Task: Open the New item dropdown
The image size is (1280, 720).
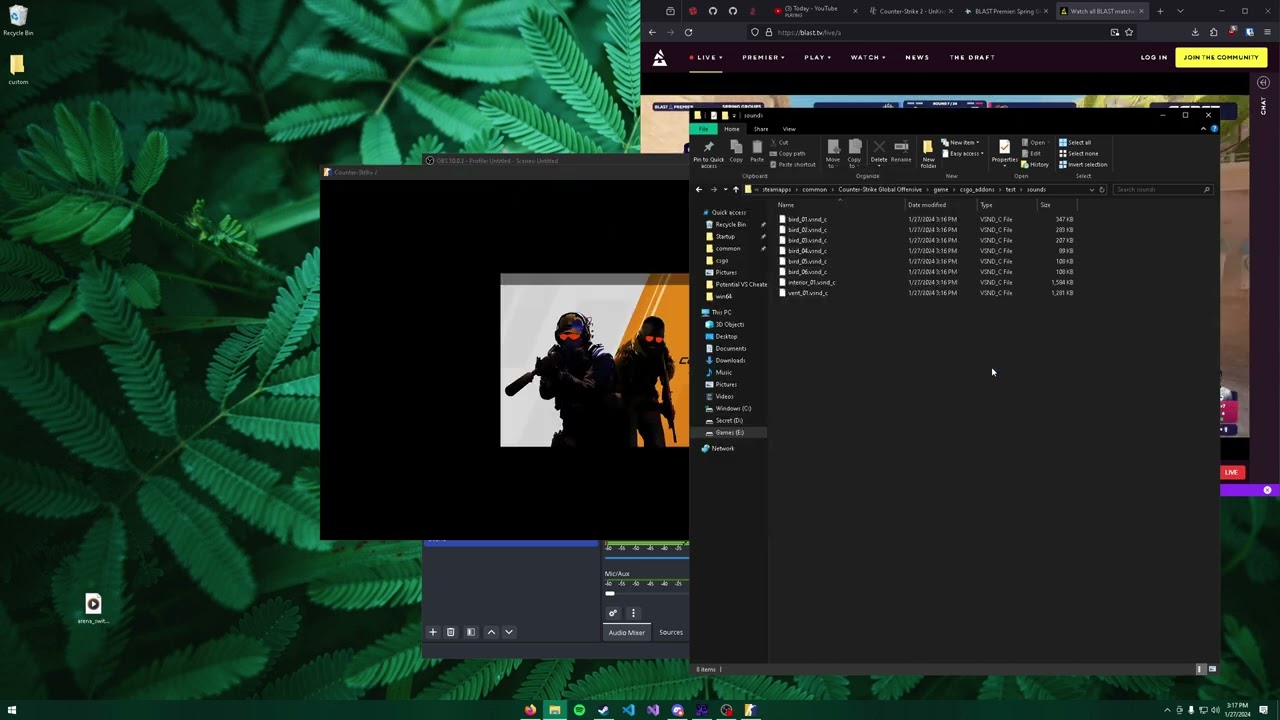Action: coord(962,143)
